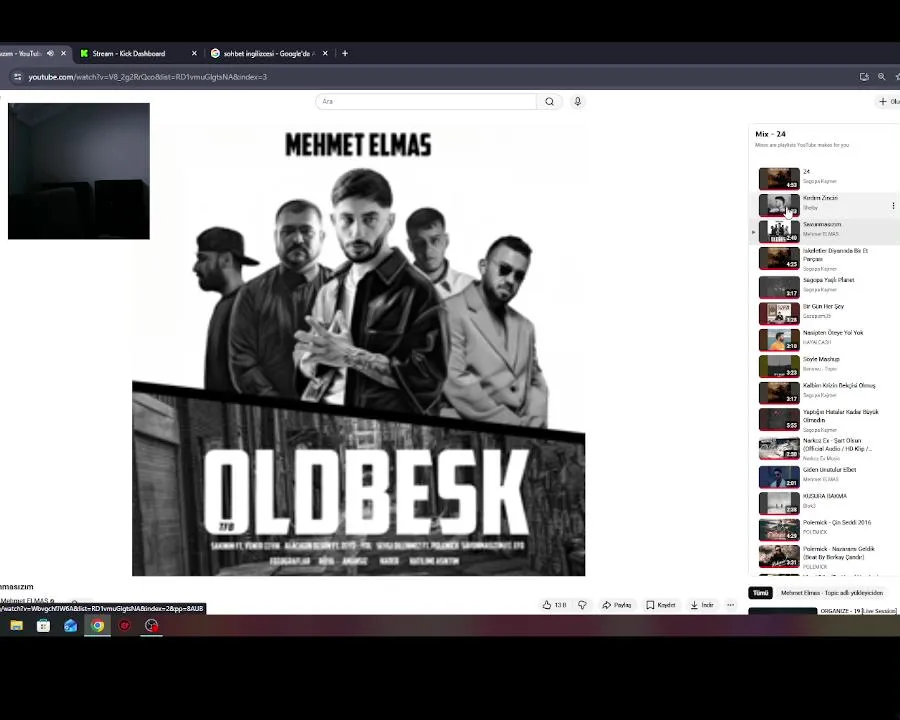Select currently playing Savunmasızım playlist item

click(x=824, y=231)
